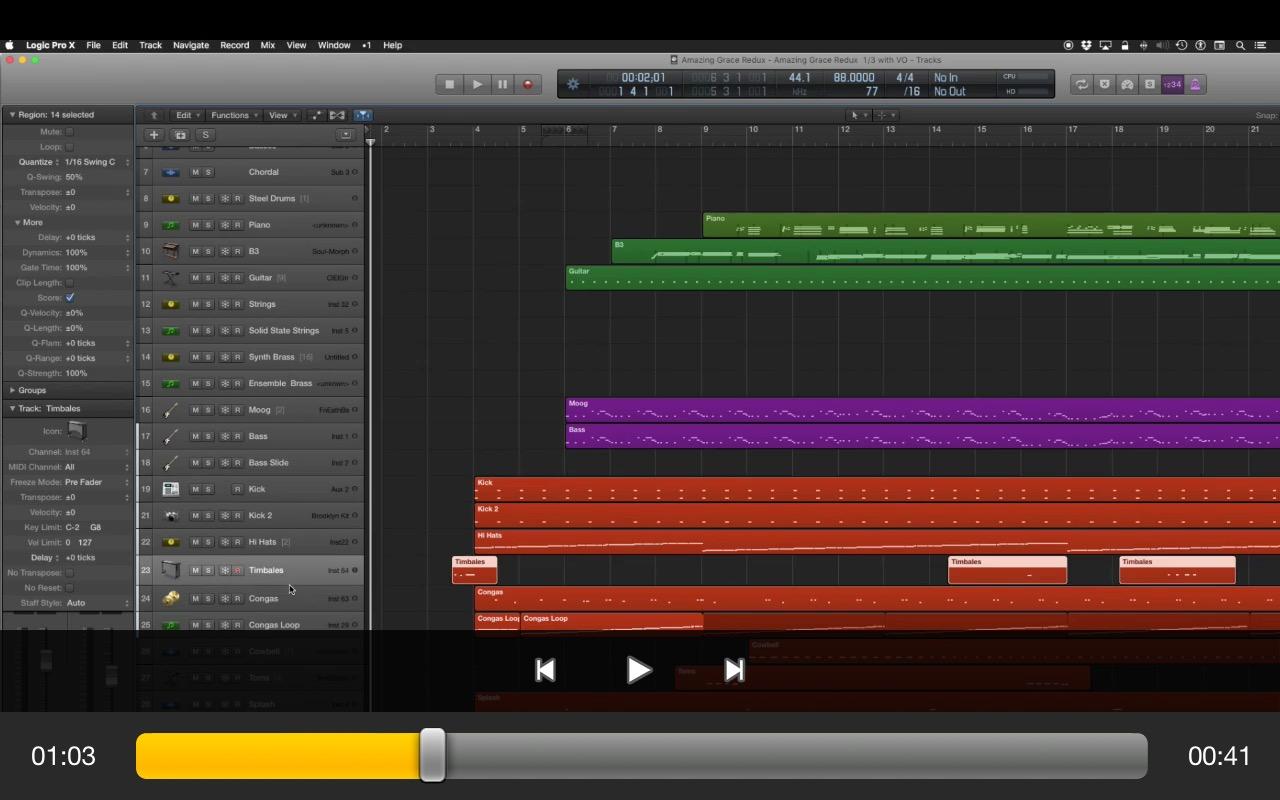Click the video player's large play button

(639, 670)
